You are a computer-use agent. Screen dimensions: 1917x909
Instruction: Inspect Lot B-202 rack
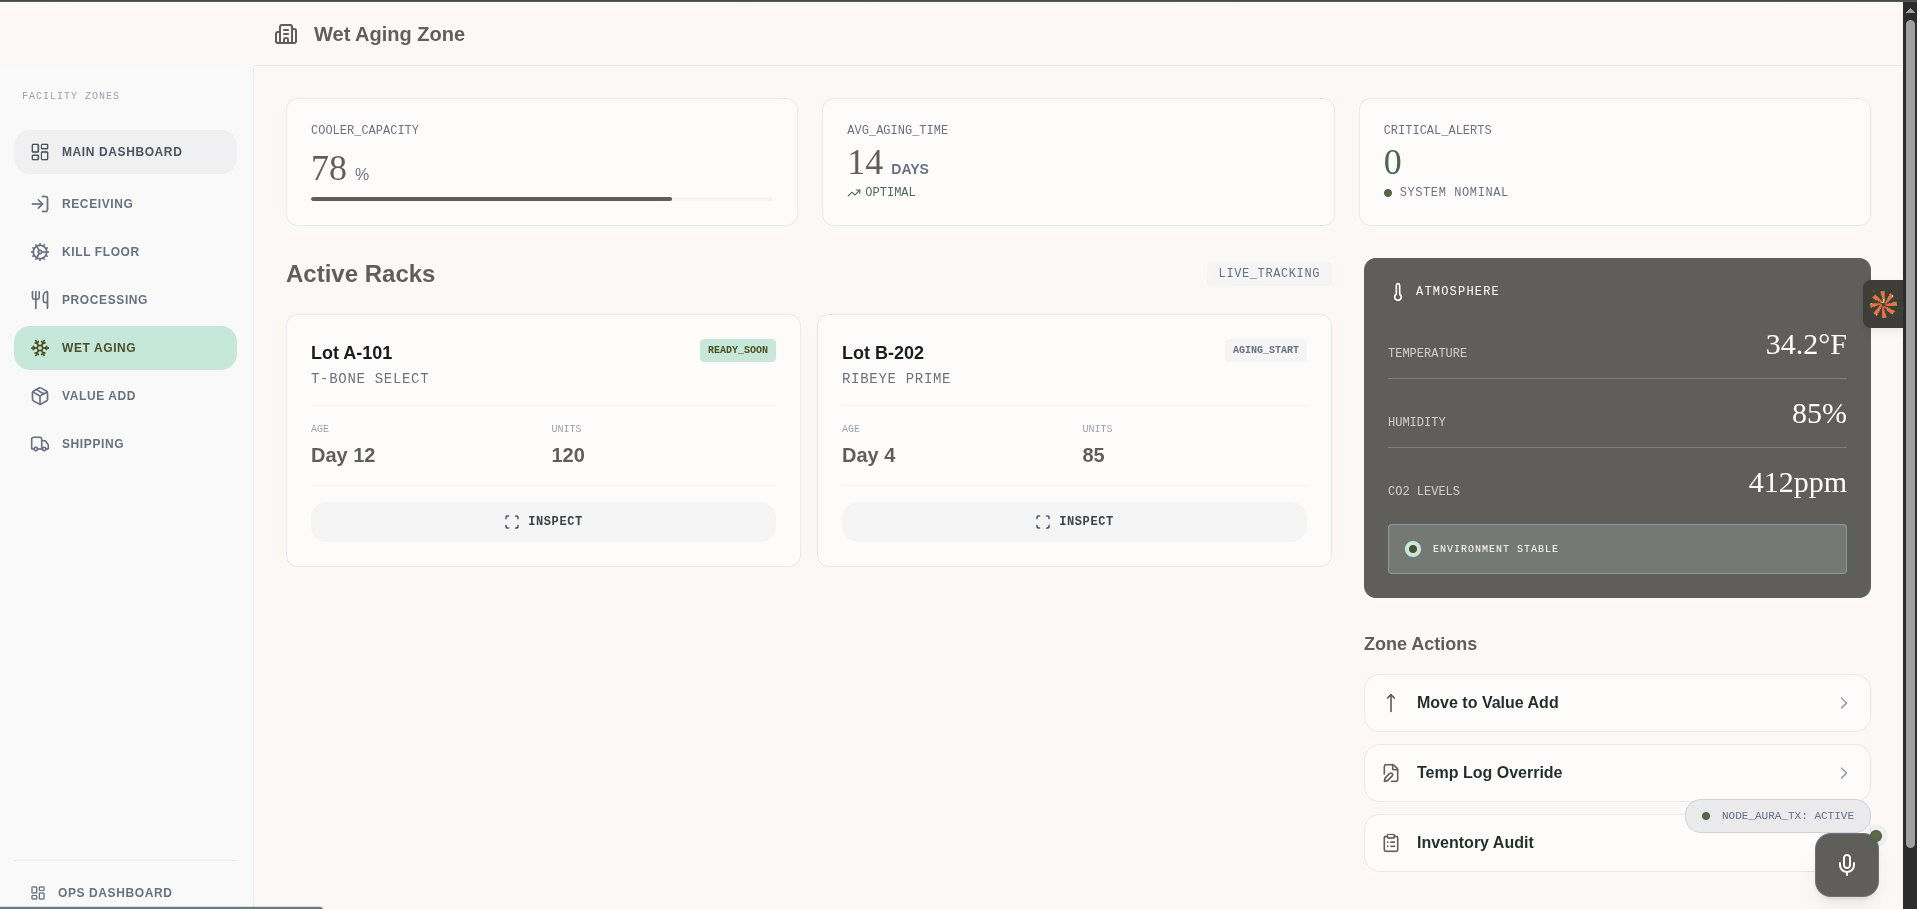(1074, 522)
